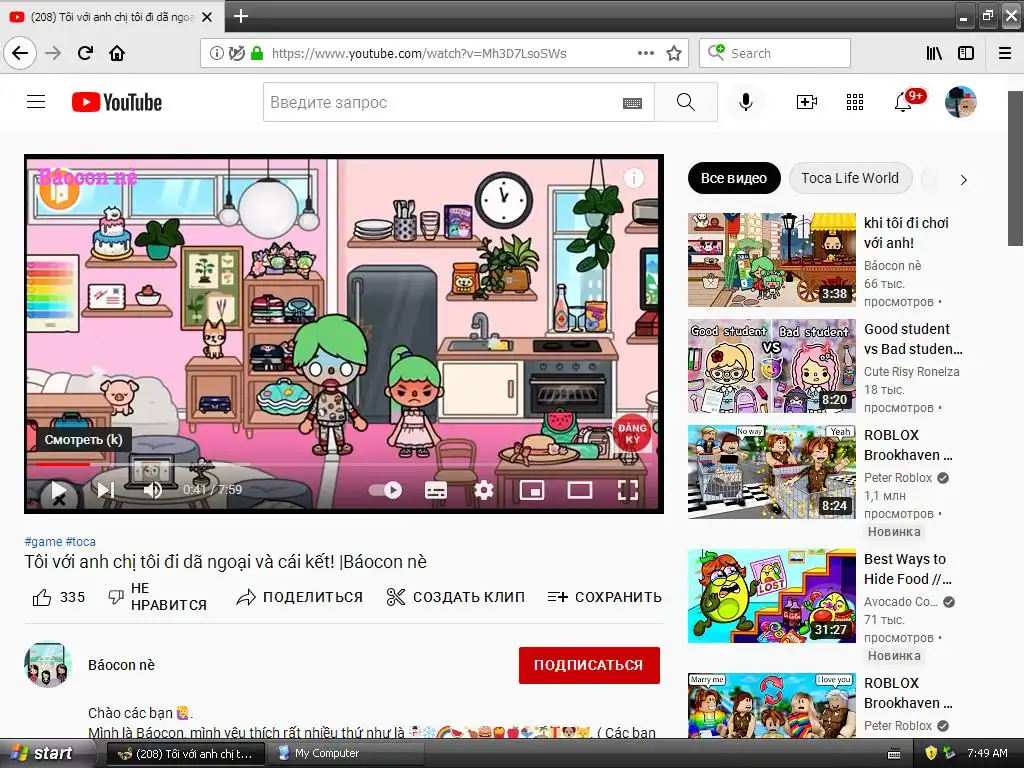1024x768 pixels.
Task: Skip to the next video
Action: [x=106, y=490]
